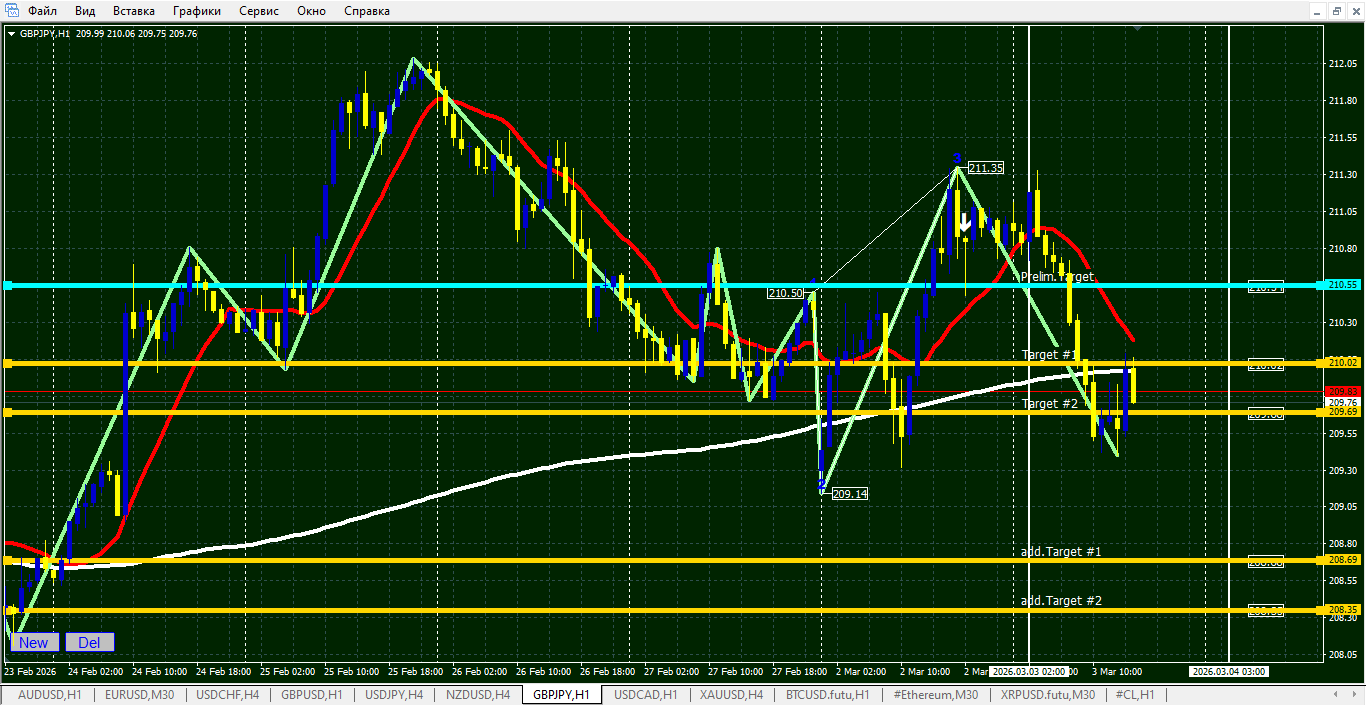This screenshot has width=1366, height=706.
Task: Click the New button on the chart
Action: tap(33, 642)
